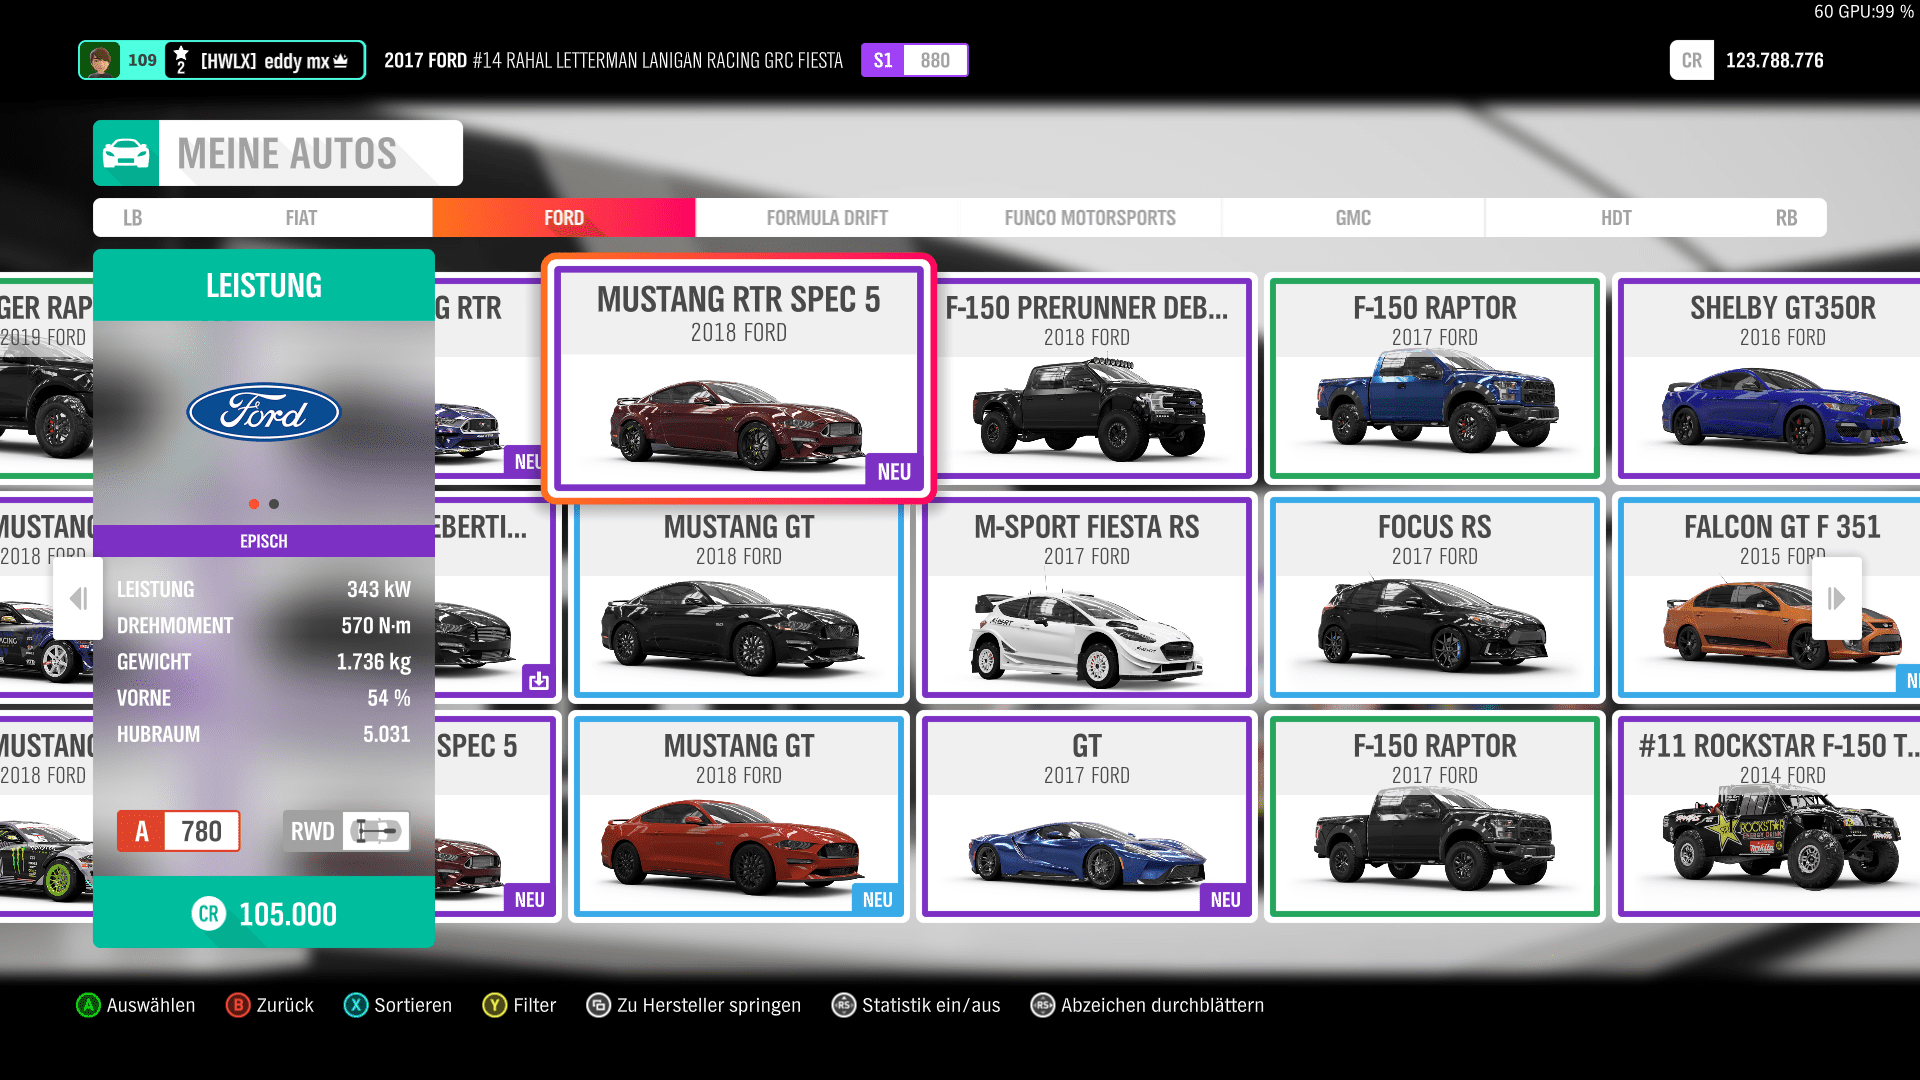Image resolution: width=1920 pixels, height=1080 pixels.
Task: Click the NEU badge on Mustang RTR Spec 5
Action: point(894,471)
